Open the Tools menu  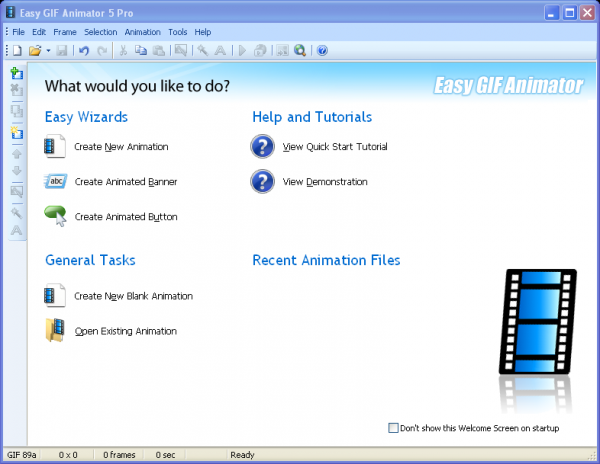pos(178,32)
